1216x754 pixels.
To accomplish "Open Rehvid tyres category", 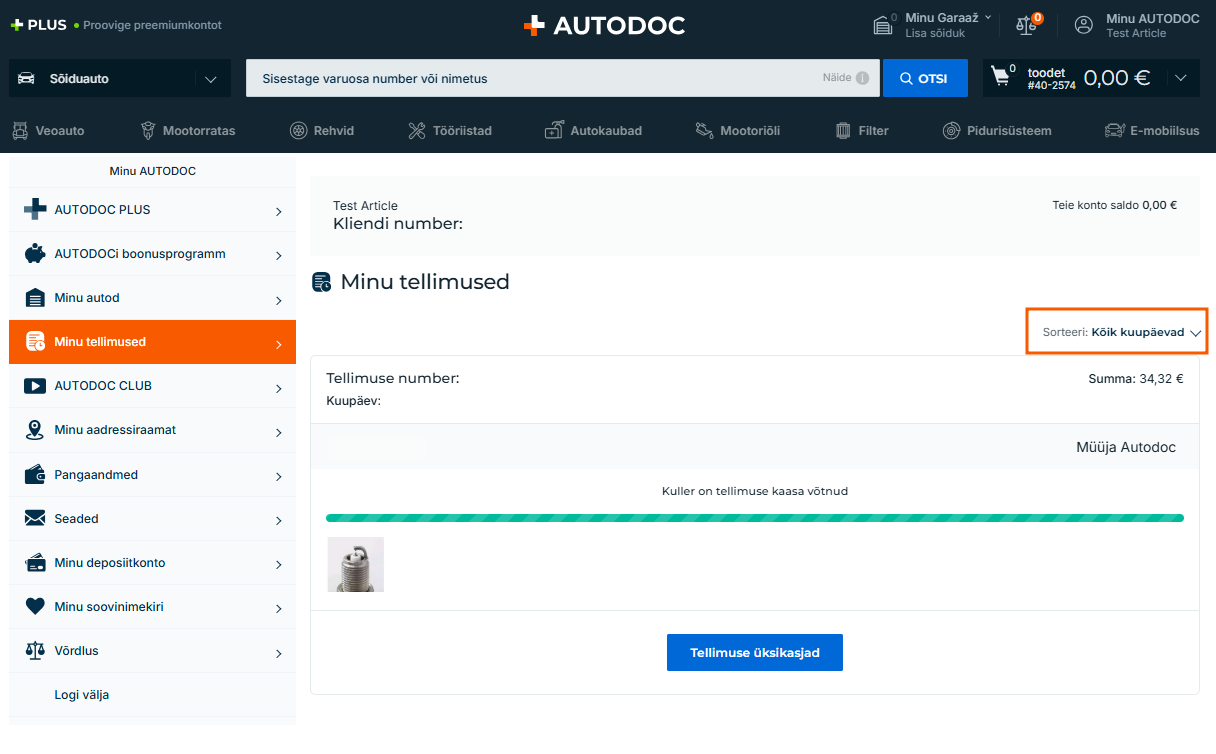I will pos(321,130).
